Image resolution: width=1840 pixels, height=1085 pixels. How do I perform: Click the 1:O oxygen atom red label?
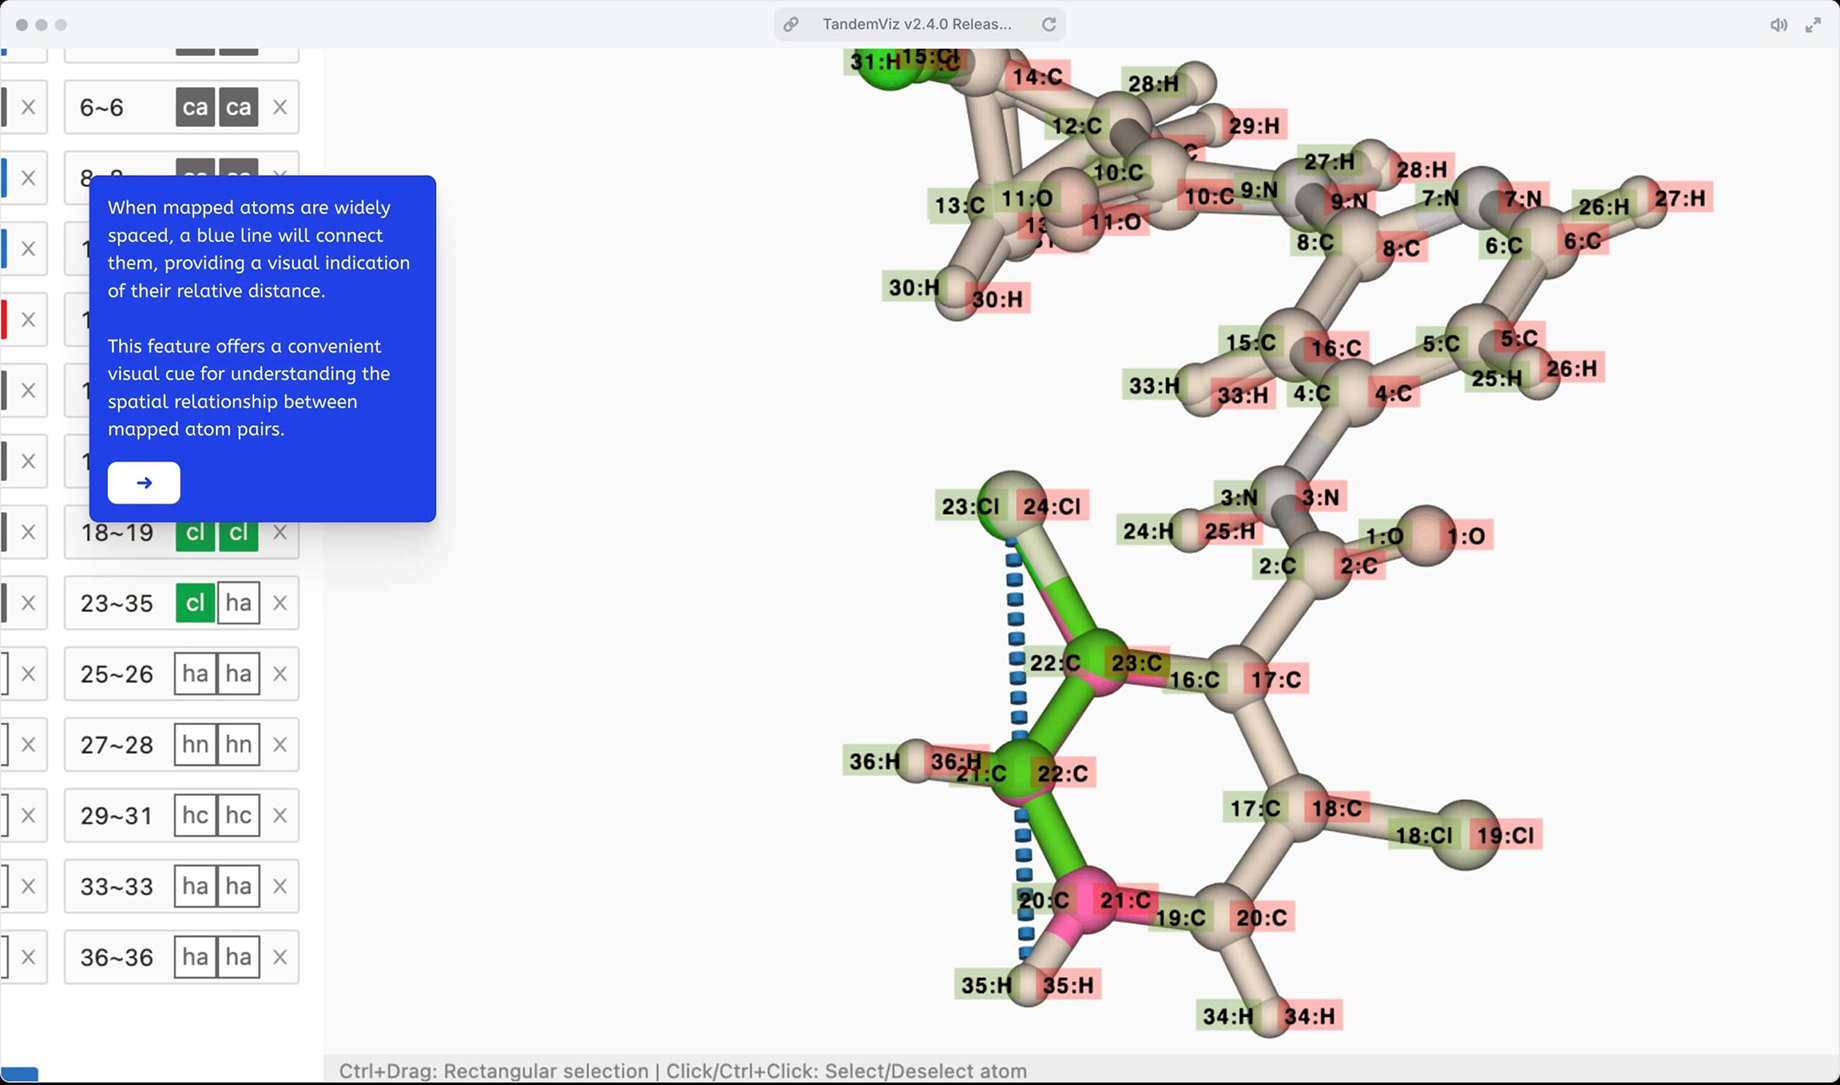1465,536
